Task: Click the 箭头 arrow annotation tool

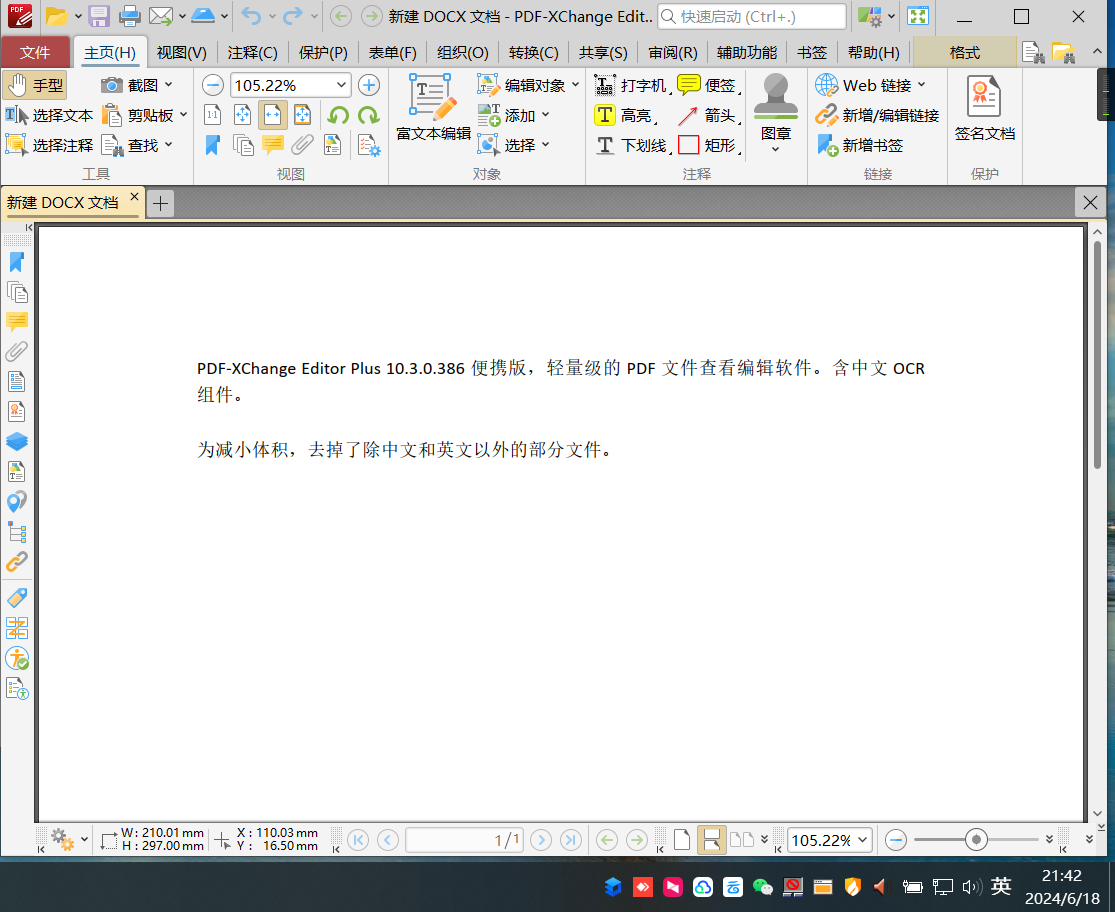Action: (x=707, y=116)
